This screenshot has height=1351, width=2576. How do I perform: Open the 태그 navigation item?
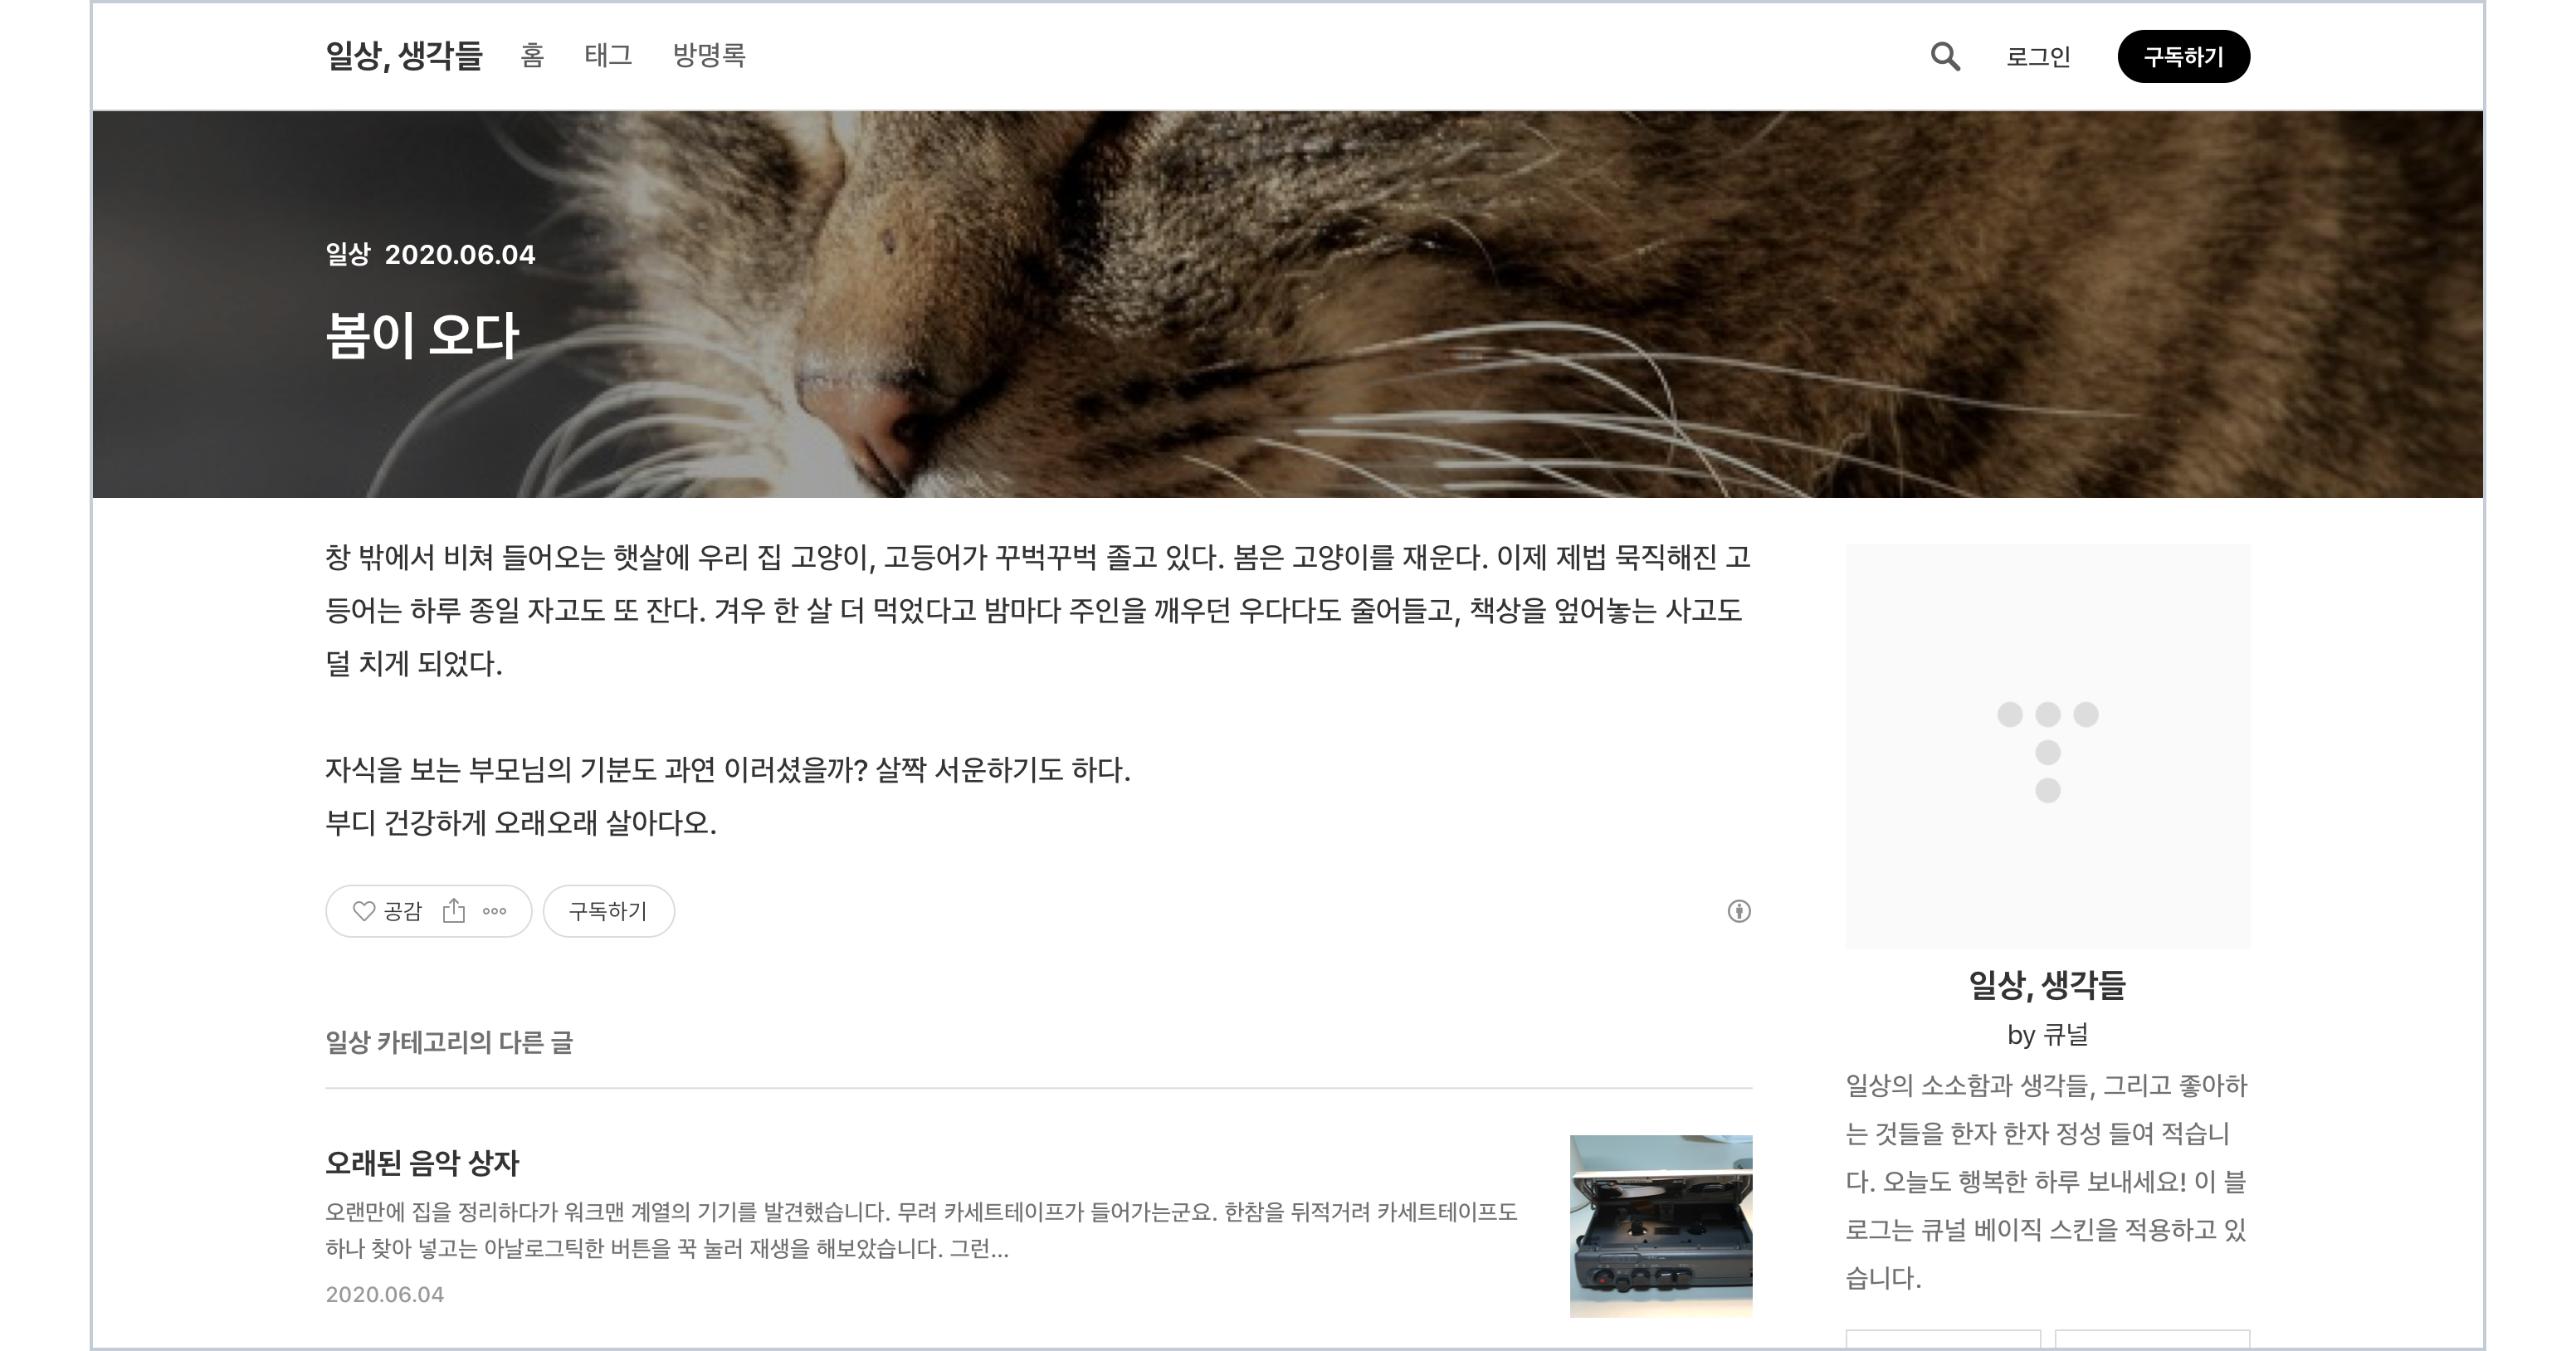click(x=608, y=56)
